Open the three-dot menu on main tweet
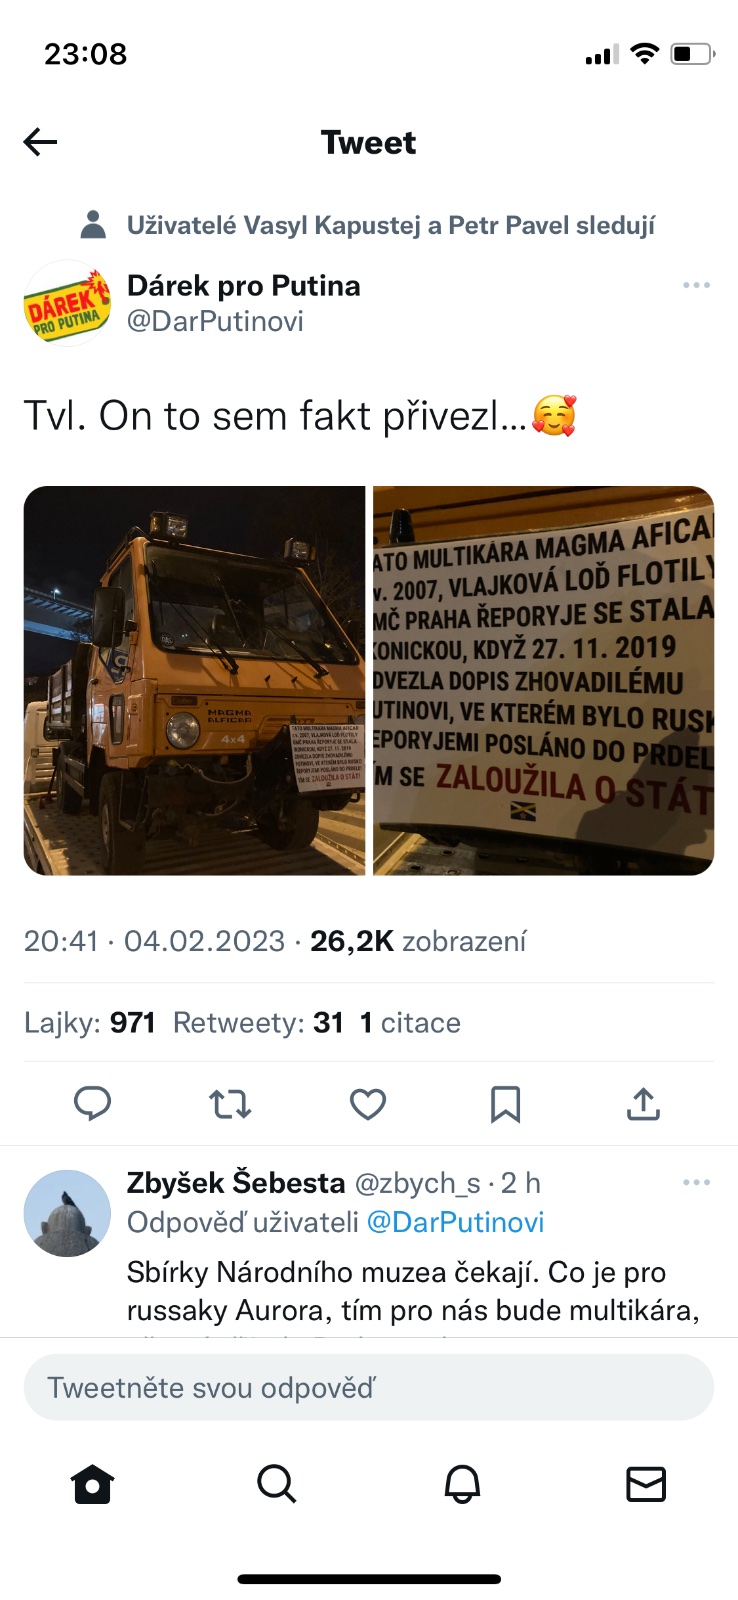 pyautogui.click(x=696, y=285)
